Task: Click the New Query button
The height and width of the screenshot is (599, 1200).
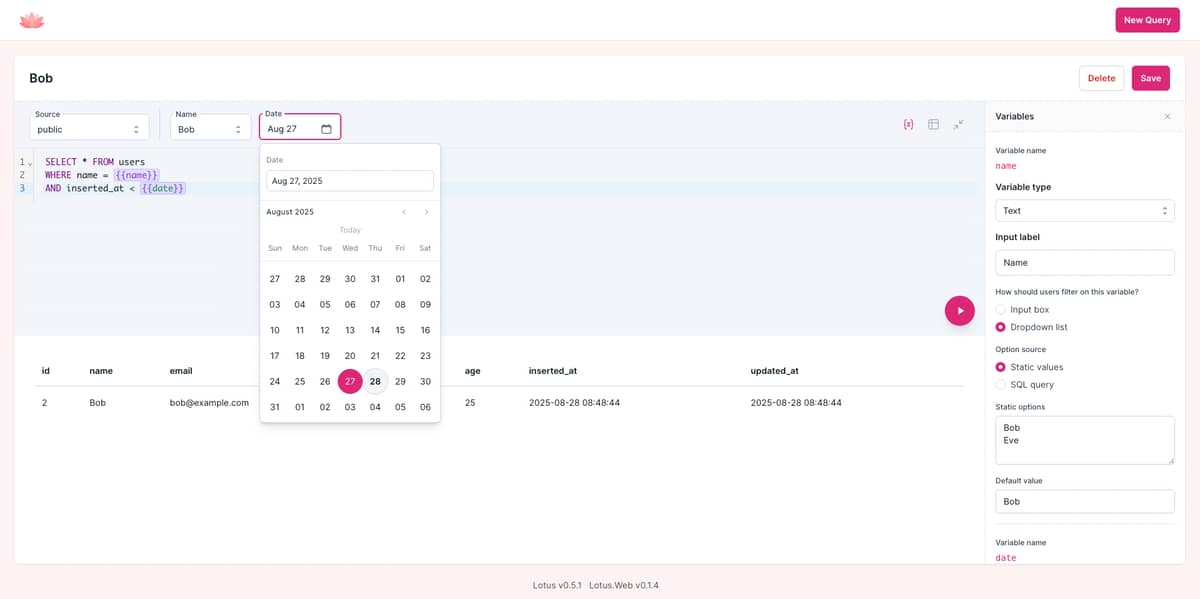Action: [1147, 20]
